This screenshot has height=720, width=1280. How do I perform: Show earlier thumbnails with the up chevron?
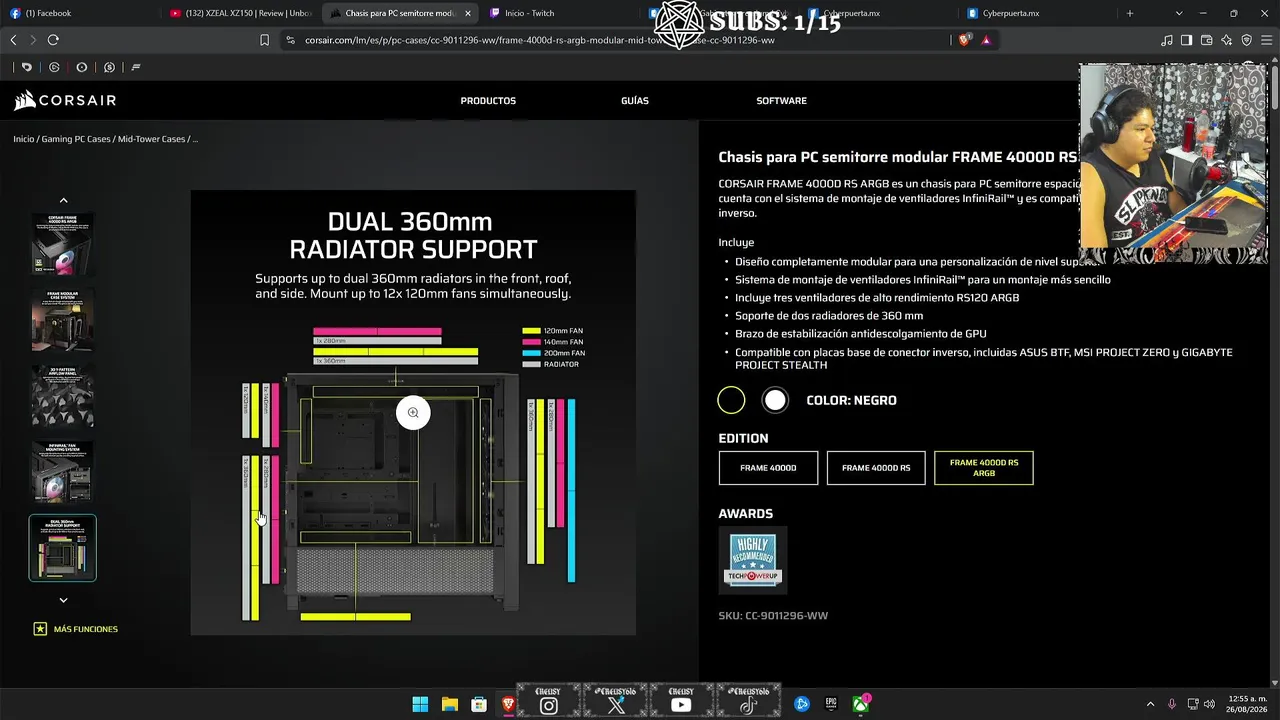tap(63, 201)
